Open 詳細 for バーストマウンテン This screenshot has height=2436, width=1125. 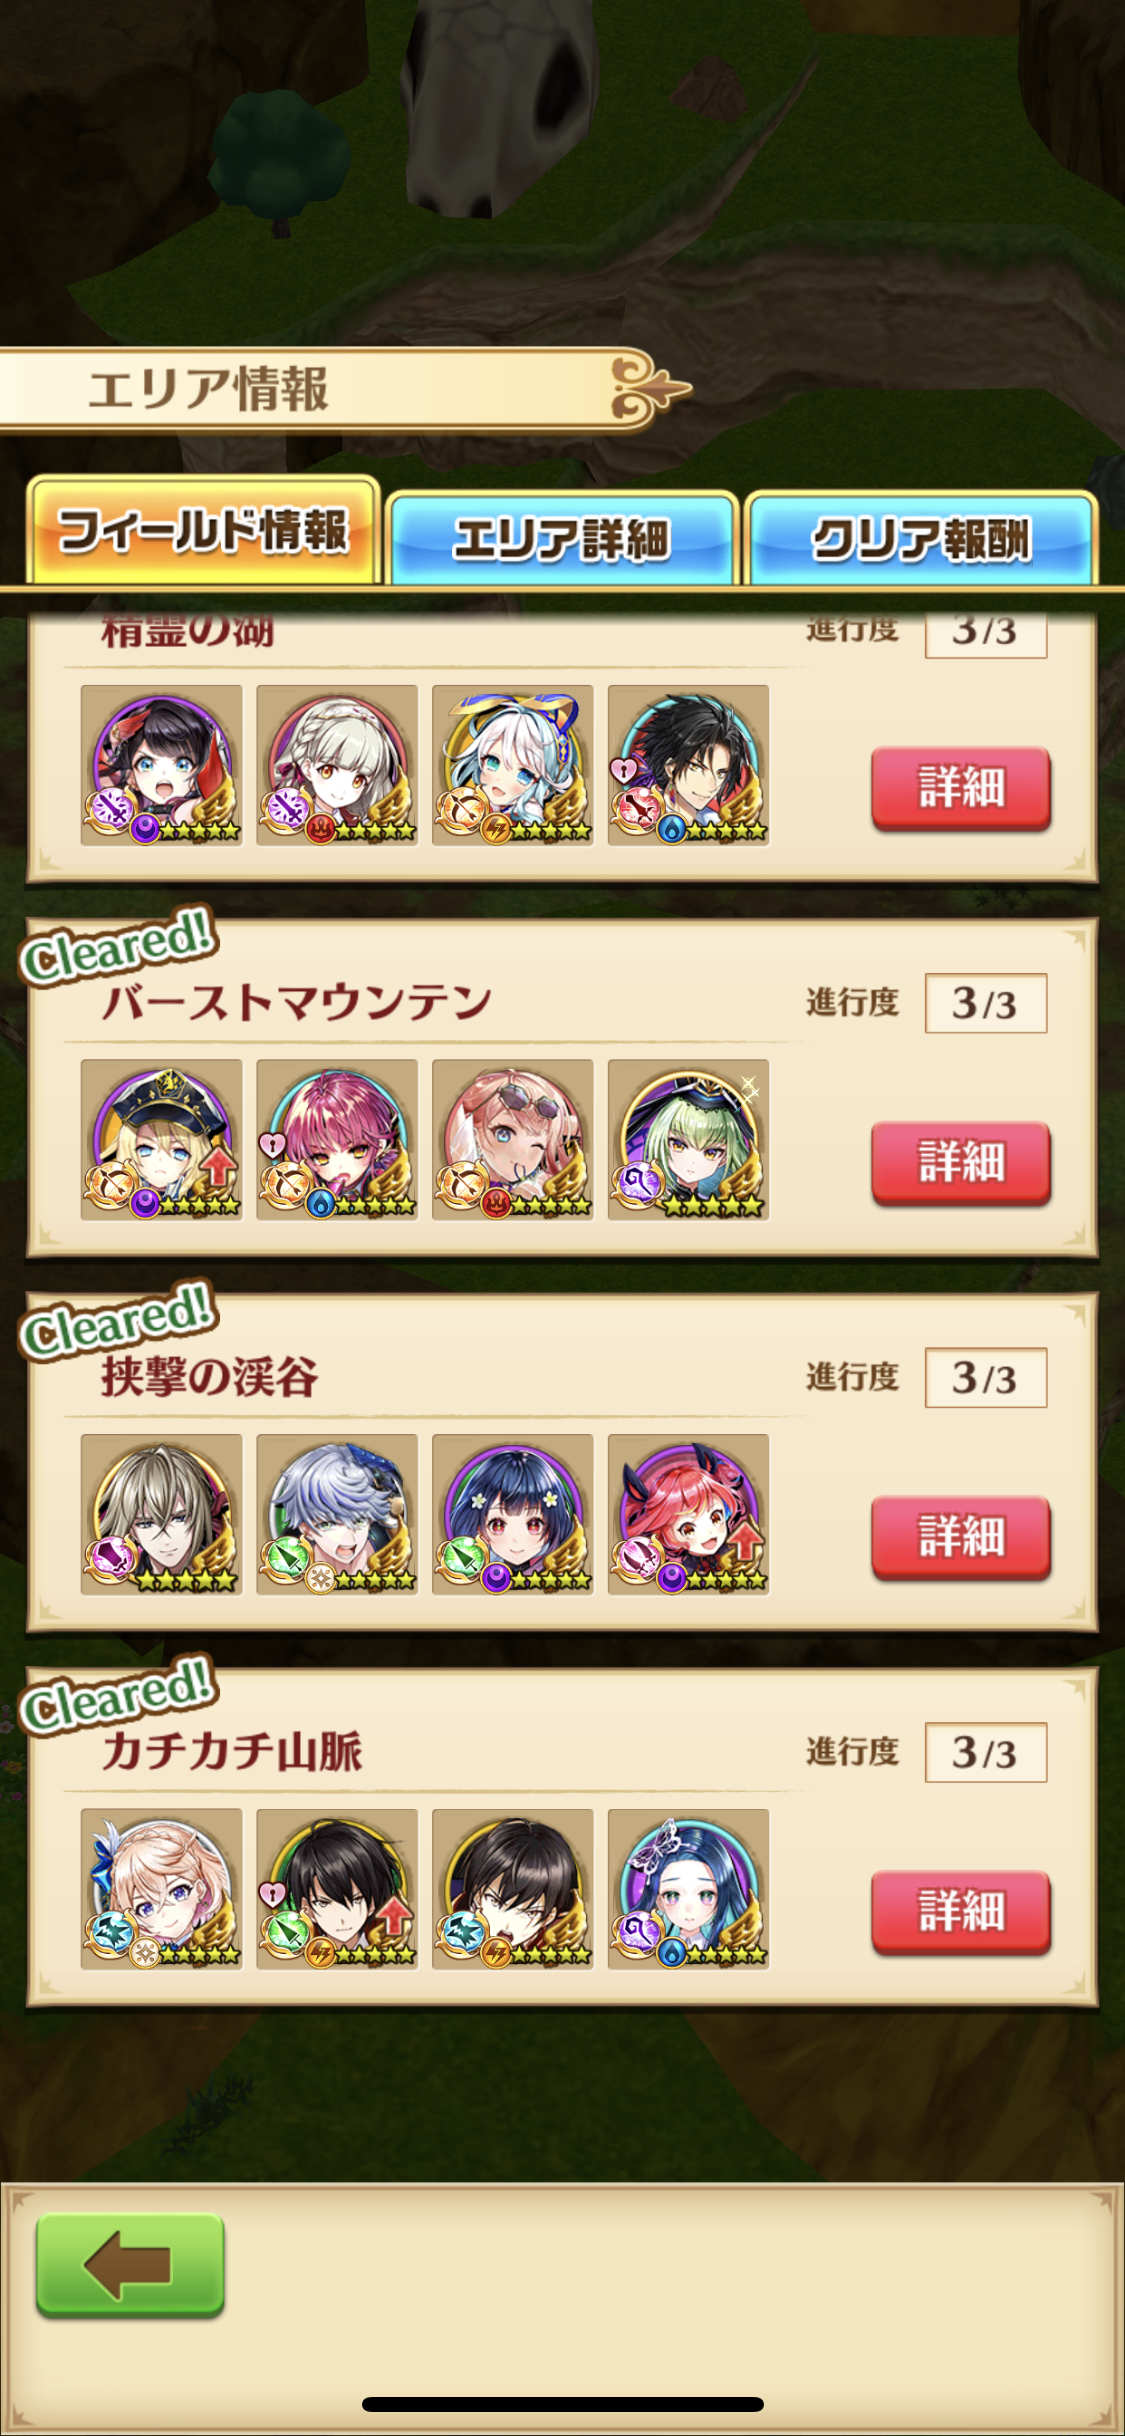961,1162
